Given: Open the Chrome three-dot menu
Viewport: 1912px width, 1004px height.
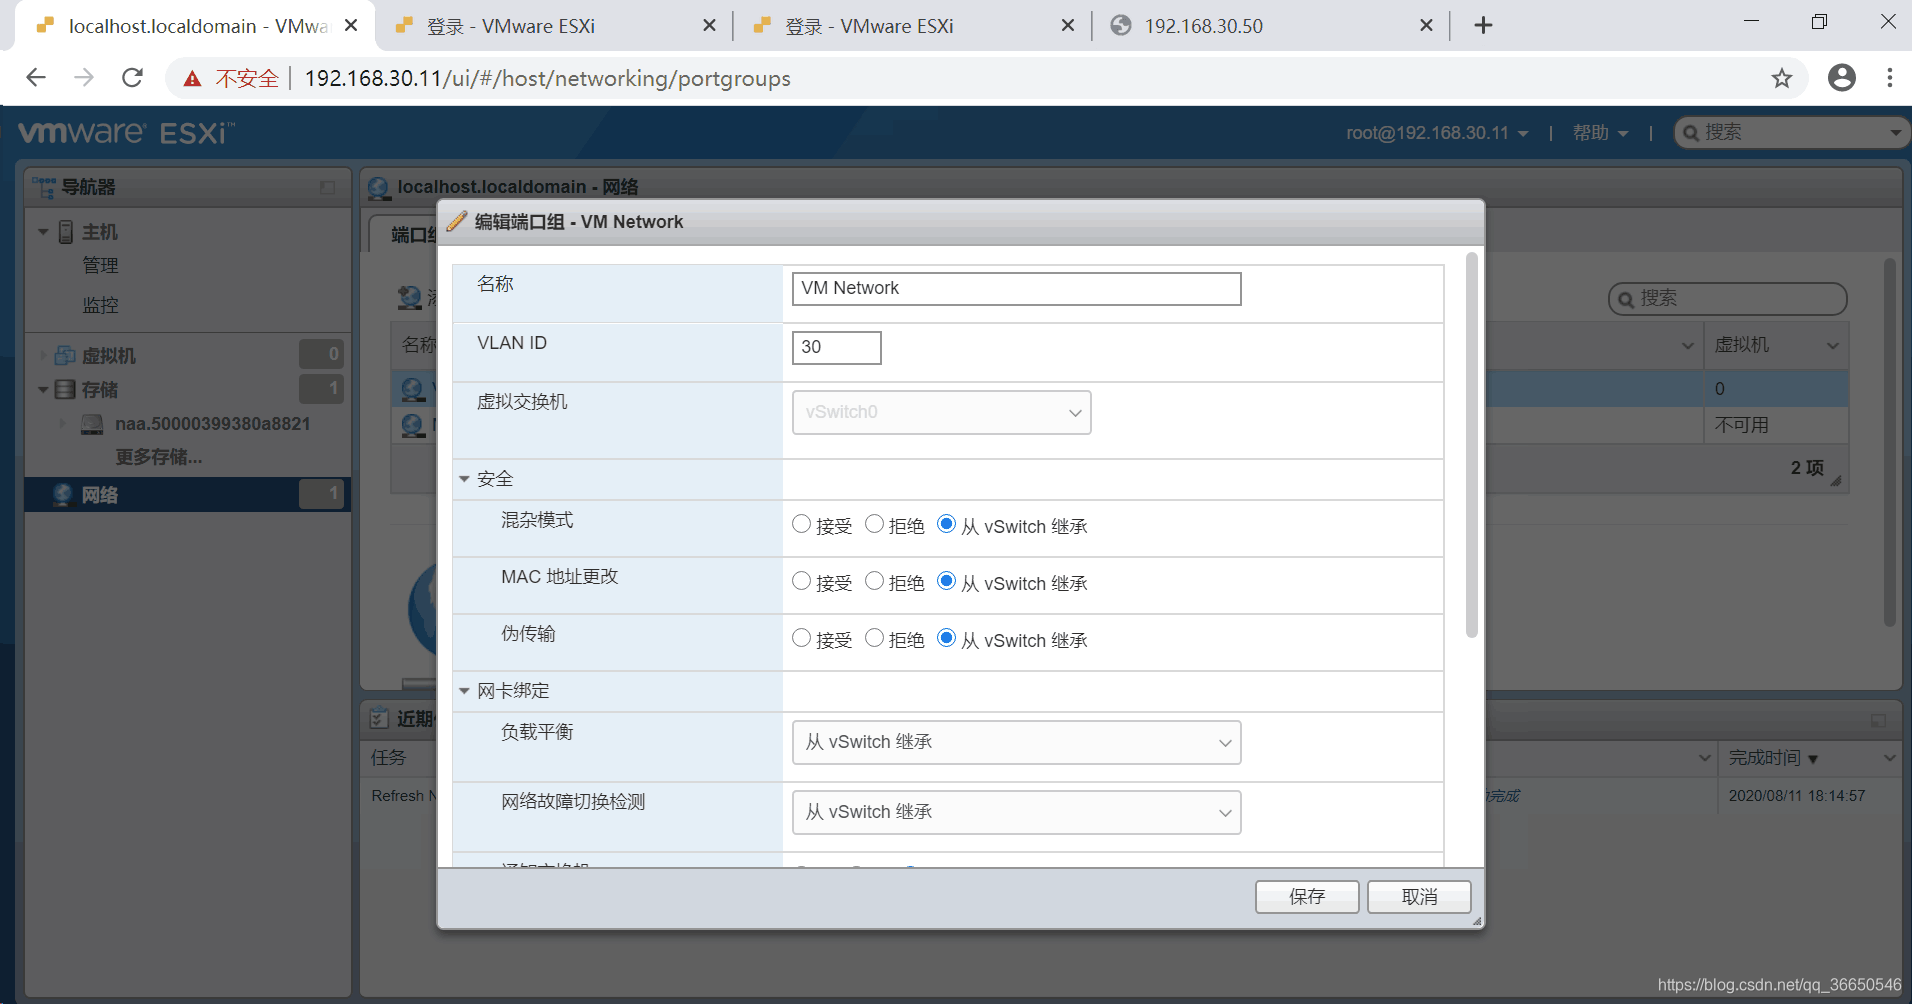Looking at the screenshot, I should click(x=1889, y=78).
